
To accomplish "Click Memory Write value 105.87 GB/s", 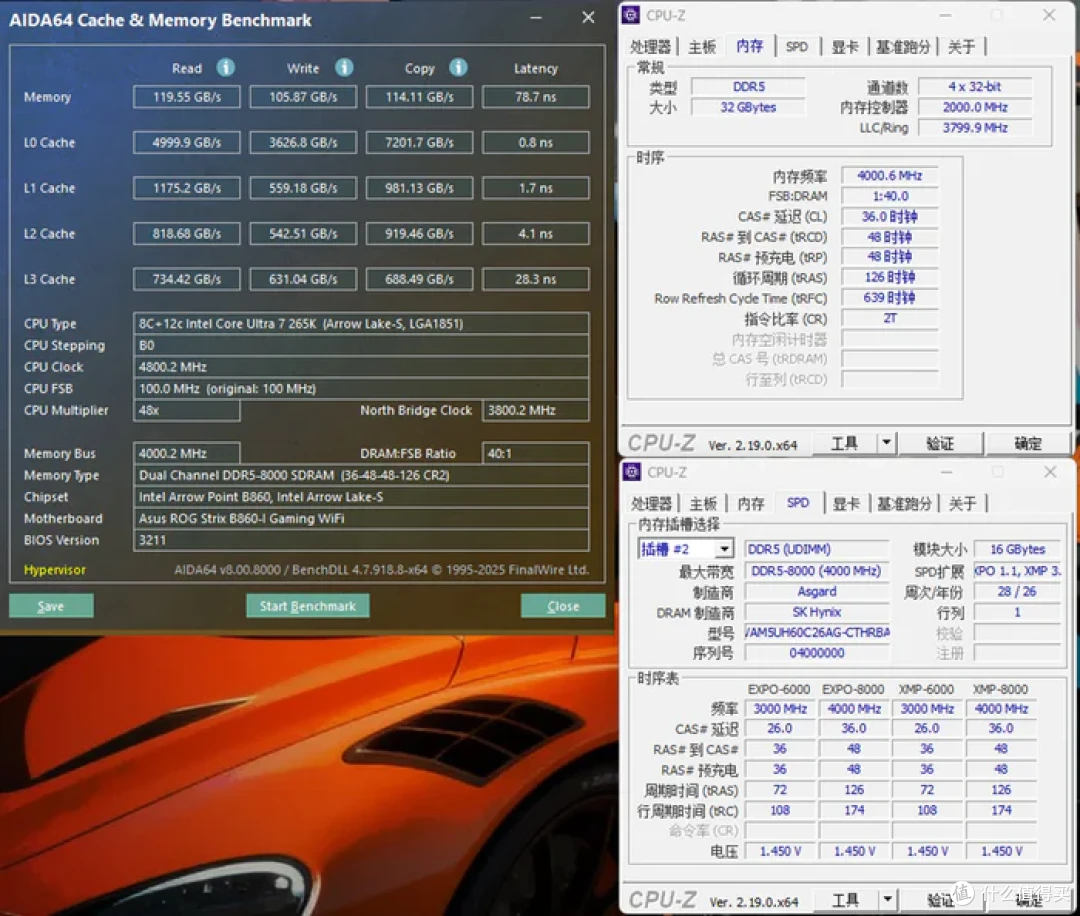I will [x=303, y=97].
